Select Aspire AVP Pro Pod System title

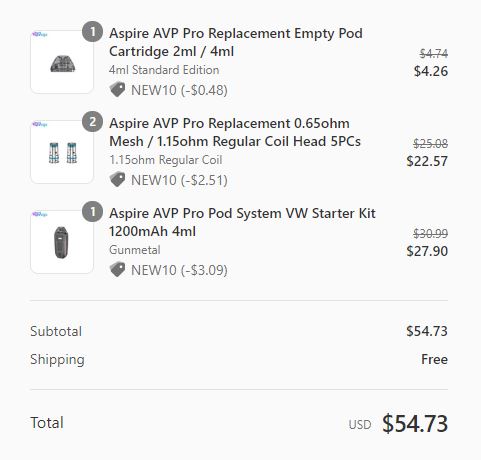pyautogui.click(x=242, y=222)
